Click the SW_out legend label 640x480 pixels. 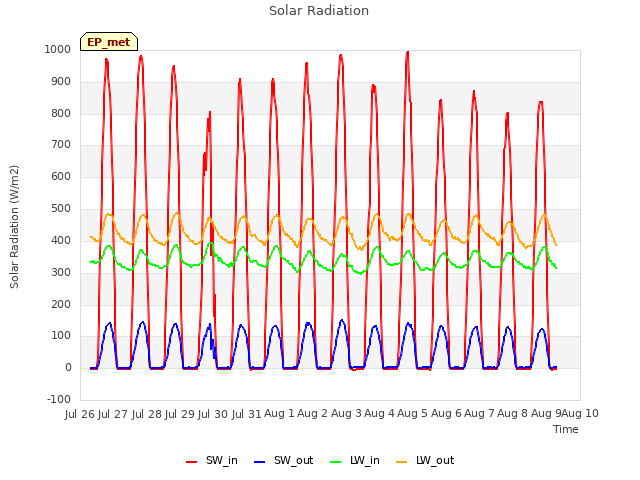pyautogui.click(x=293, y=460)
